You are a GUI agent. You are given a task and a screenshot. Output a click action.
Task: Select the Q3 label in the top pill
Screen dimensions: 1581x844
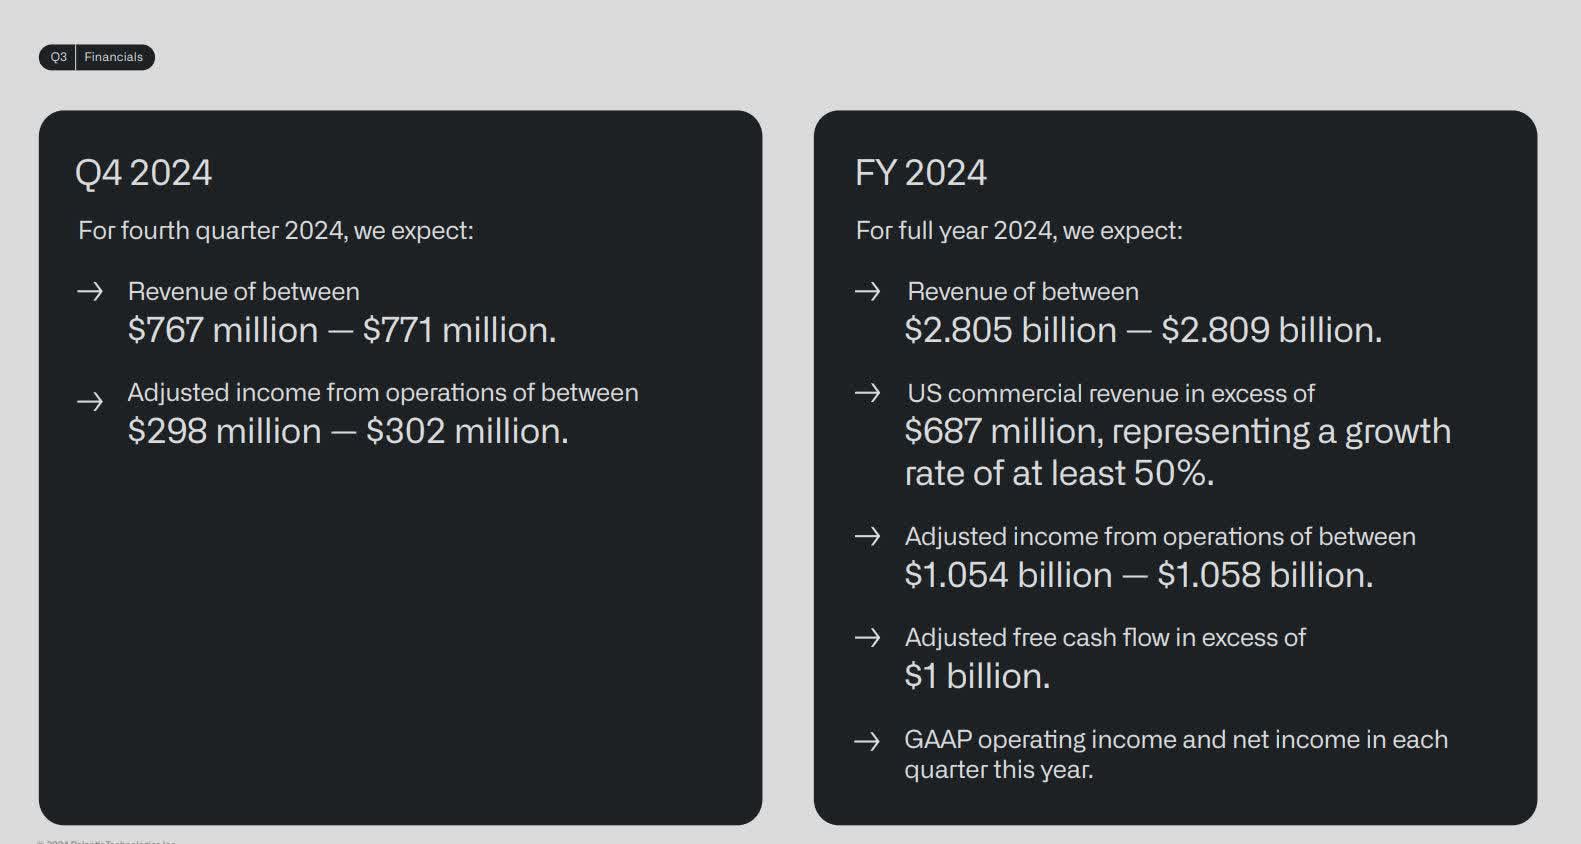(59, 57)
